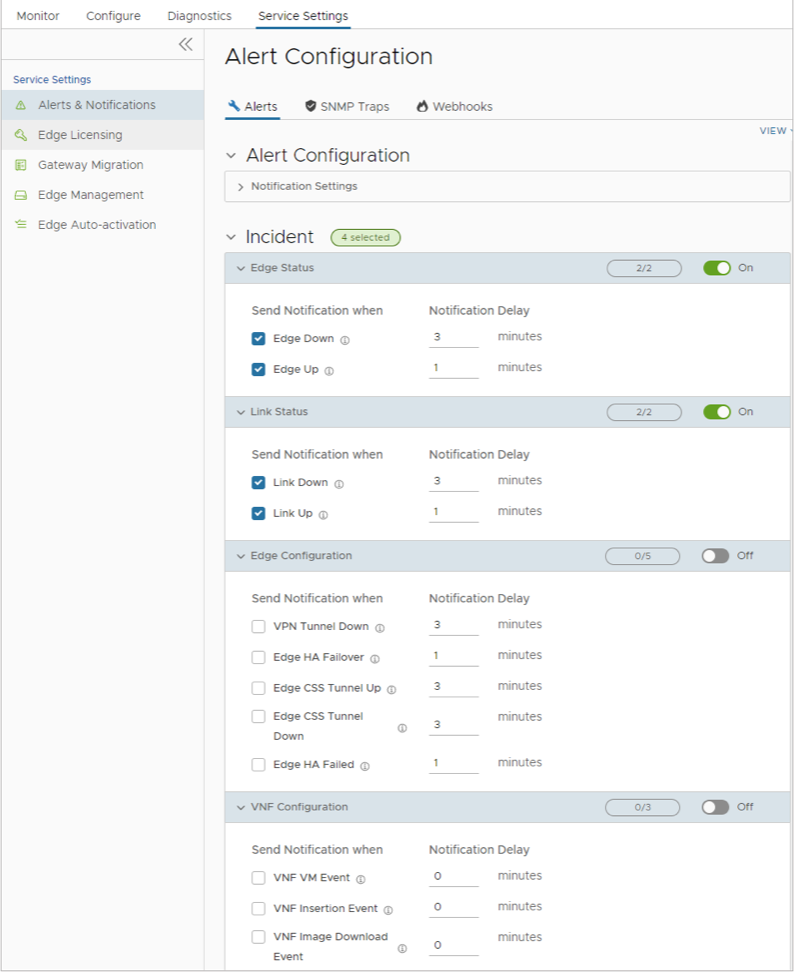Click the Edge Management sidebar icon

pos(21,195)
